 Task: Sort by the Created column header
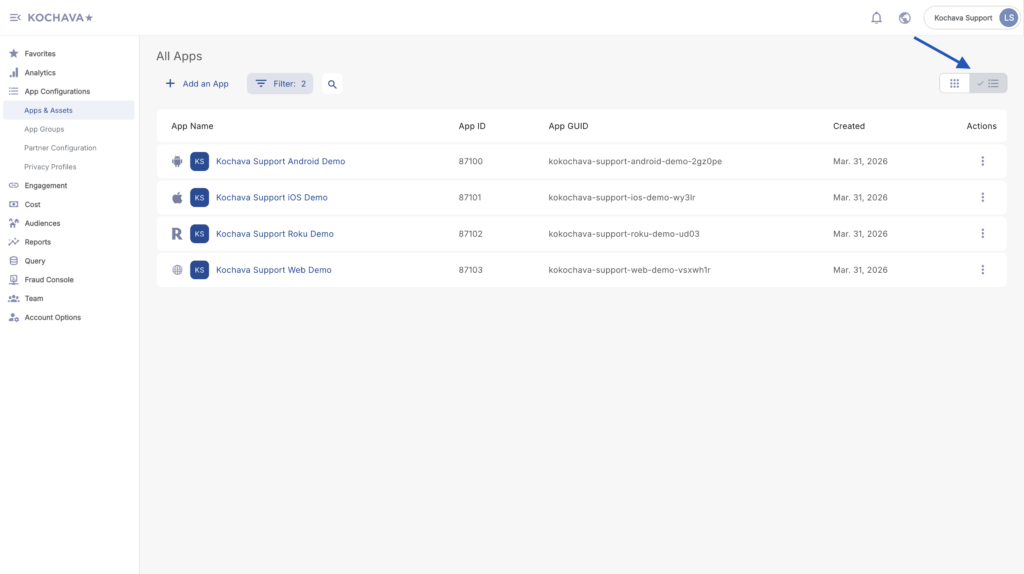848,126
